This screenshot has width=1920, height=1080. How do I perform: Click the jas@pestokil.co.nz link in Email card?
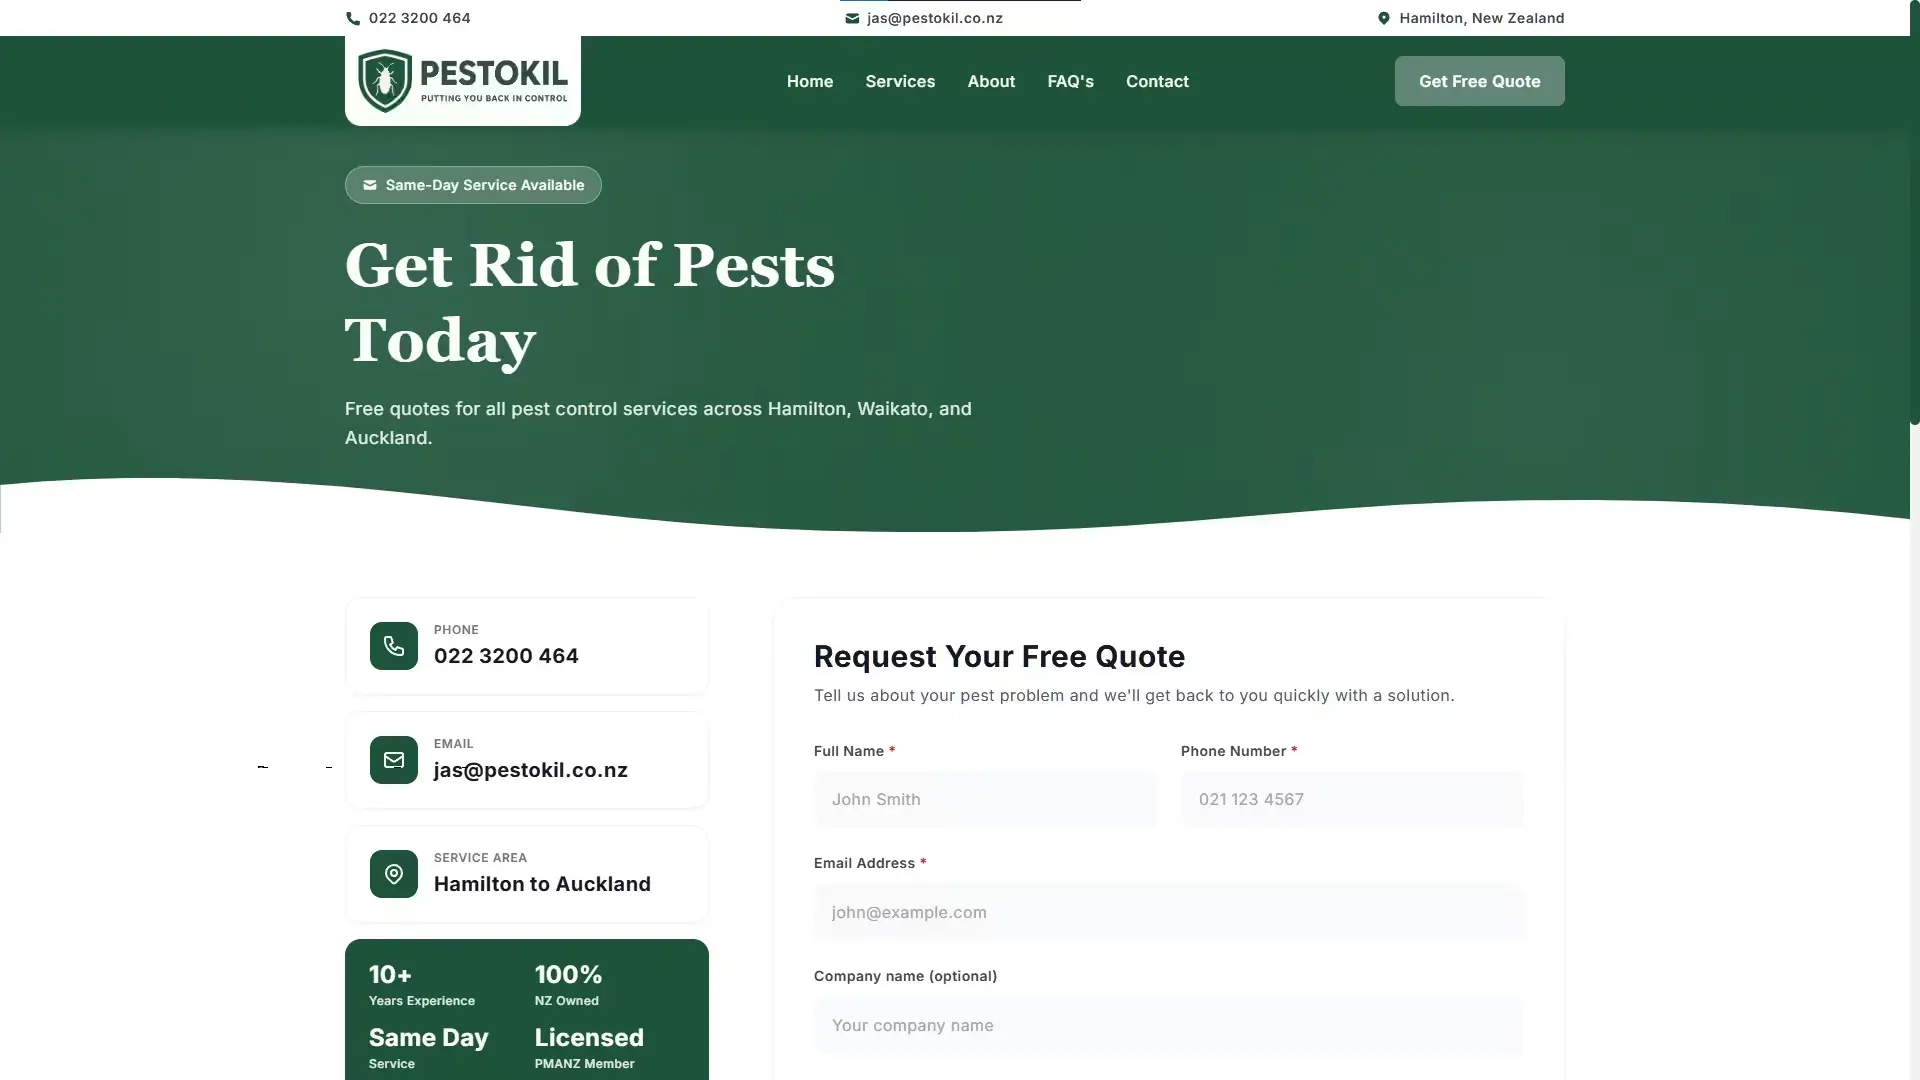point(531,770)
